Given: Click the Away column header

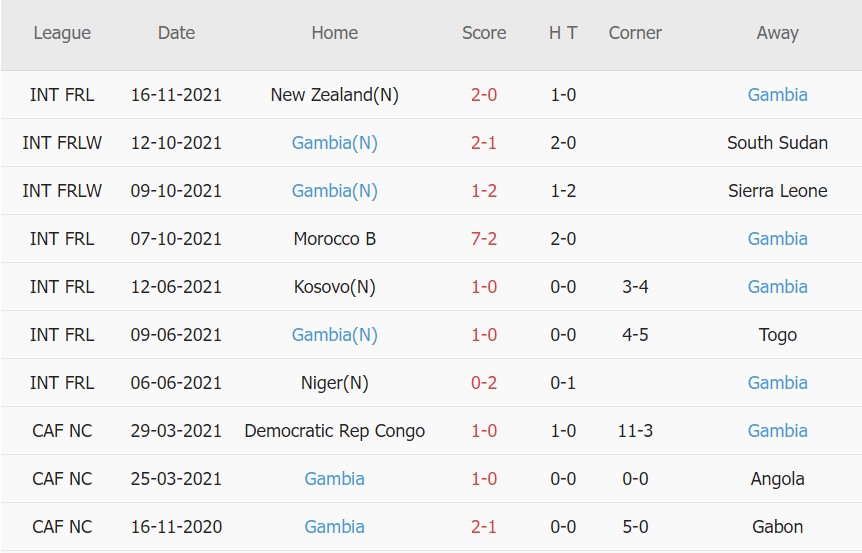Looking at the screenshot, I should pos(777,33).
